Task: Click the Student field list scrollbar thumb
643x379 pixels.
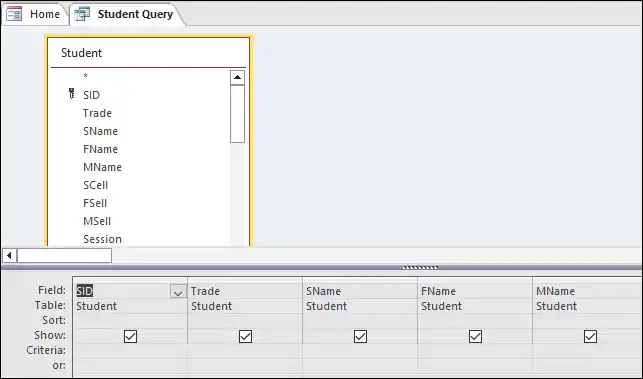Action: [237, 114]
